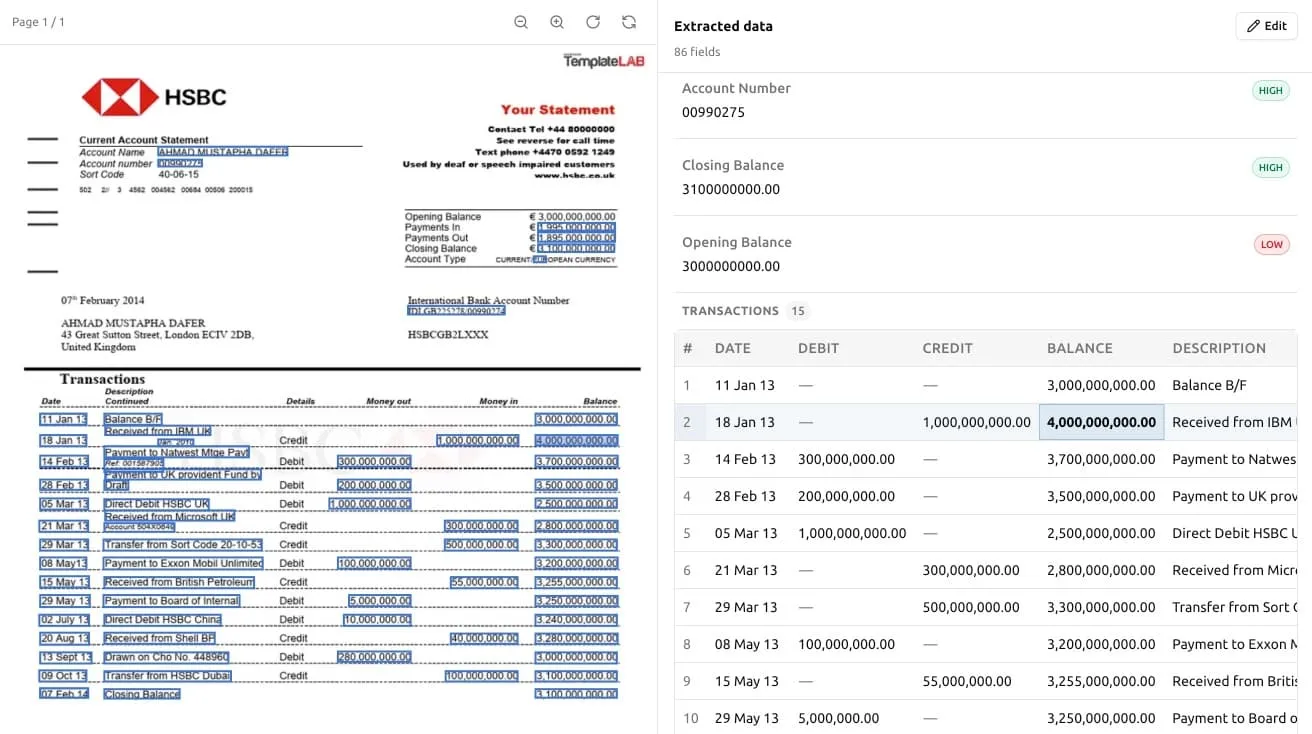The width and height of the screenshot is (1312, 734).
Task: Click the HIGH badge for Account Number
Action: pos(1271,91)
